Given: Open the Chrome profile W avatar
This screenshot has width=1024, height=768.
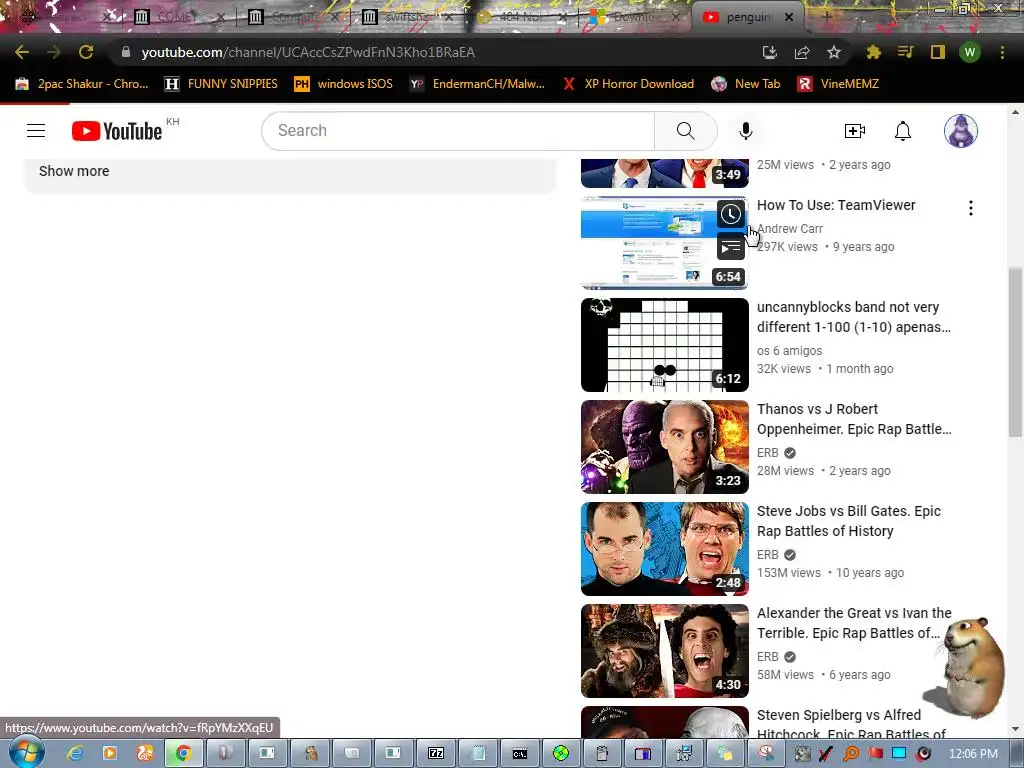Looking at the screenshot, I should (969, 52).
